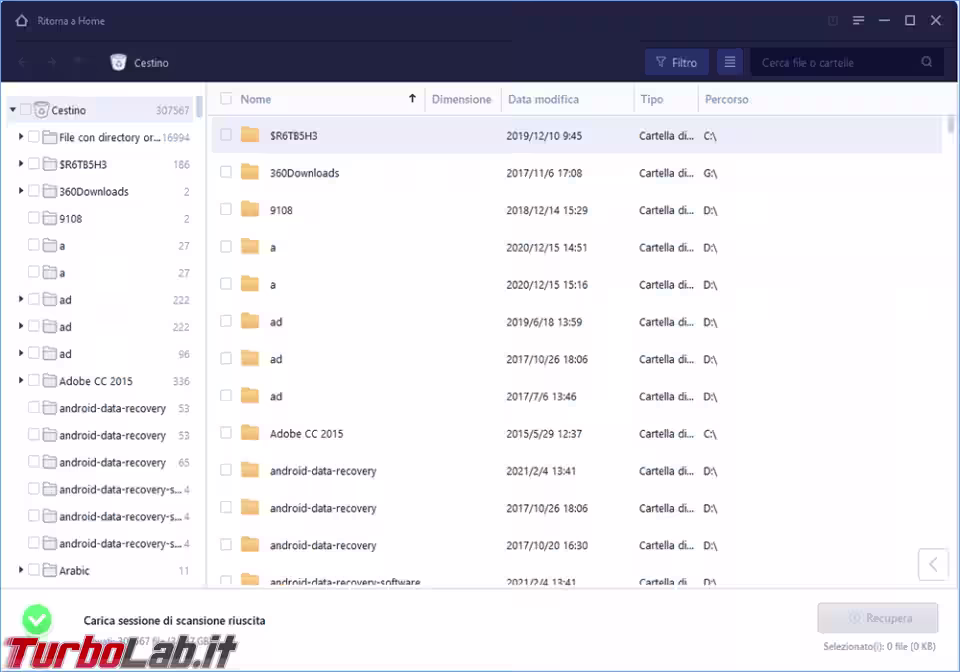Click the Cestino recycle bin icon in toolbar
Screen dimensions: 960x672
118,62
